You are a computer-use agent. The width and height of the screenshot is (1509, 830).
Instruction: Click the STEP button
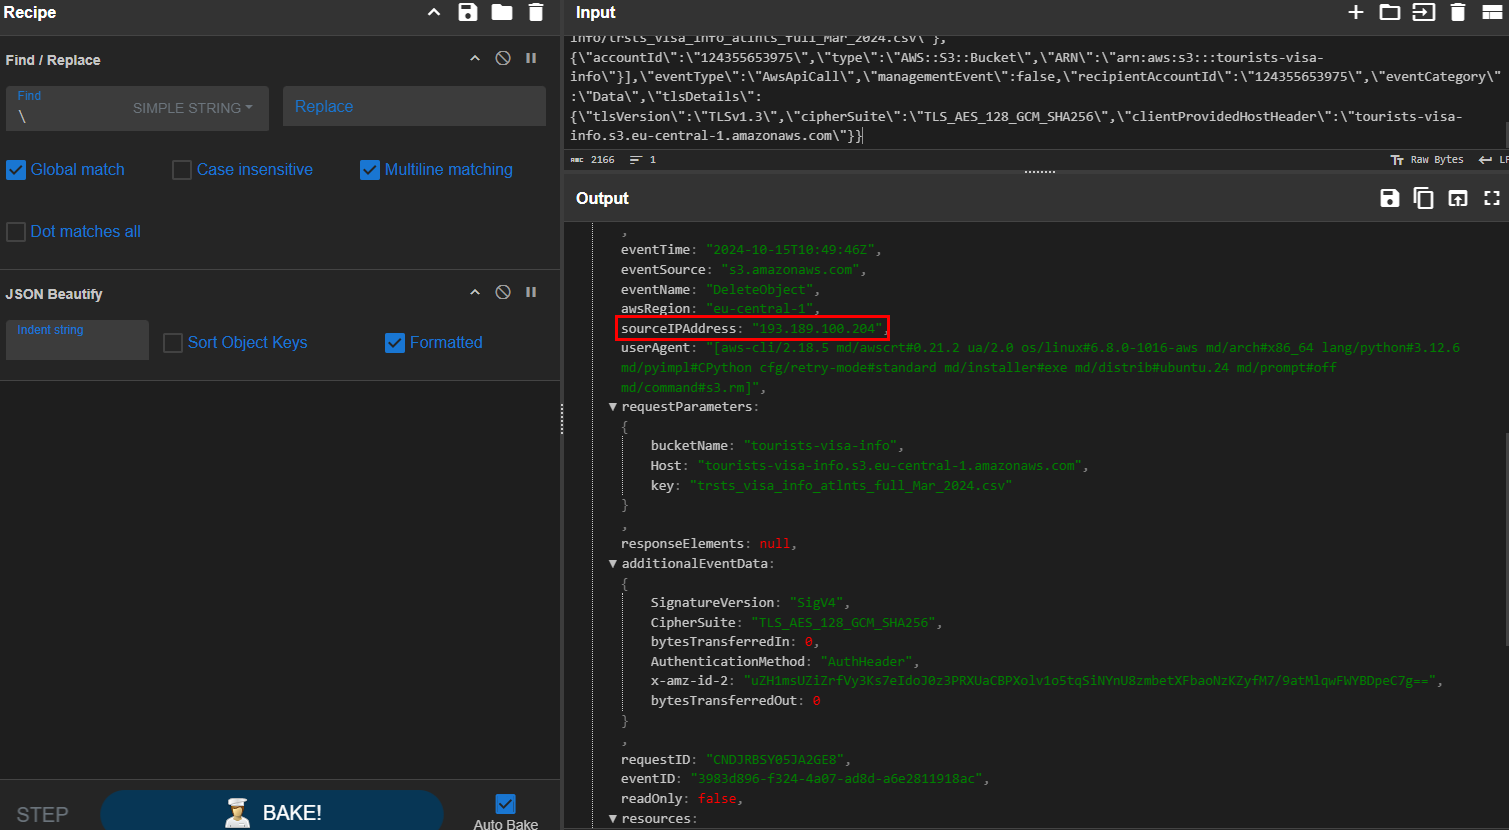(x=42, y=814)
